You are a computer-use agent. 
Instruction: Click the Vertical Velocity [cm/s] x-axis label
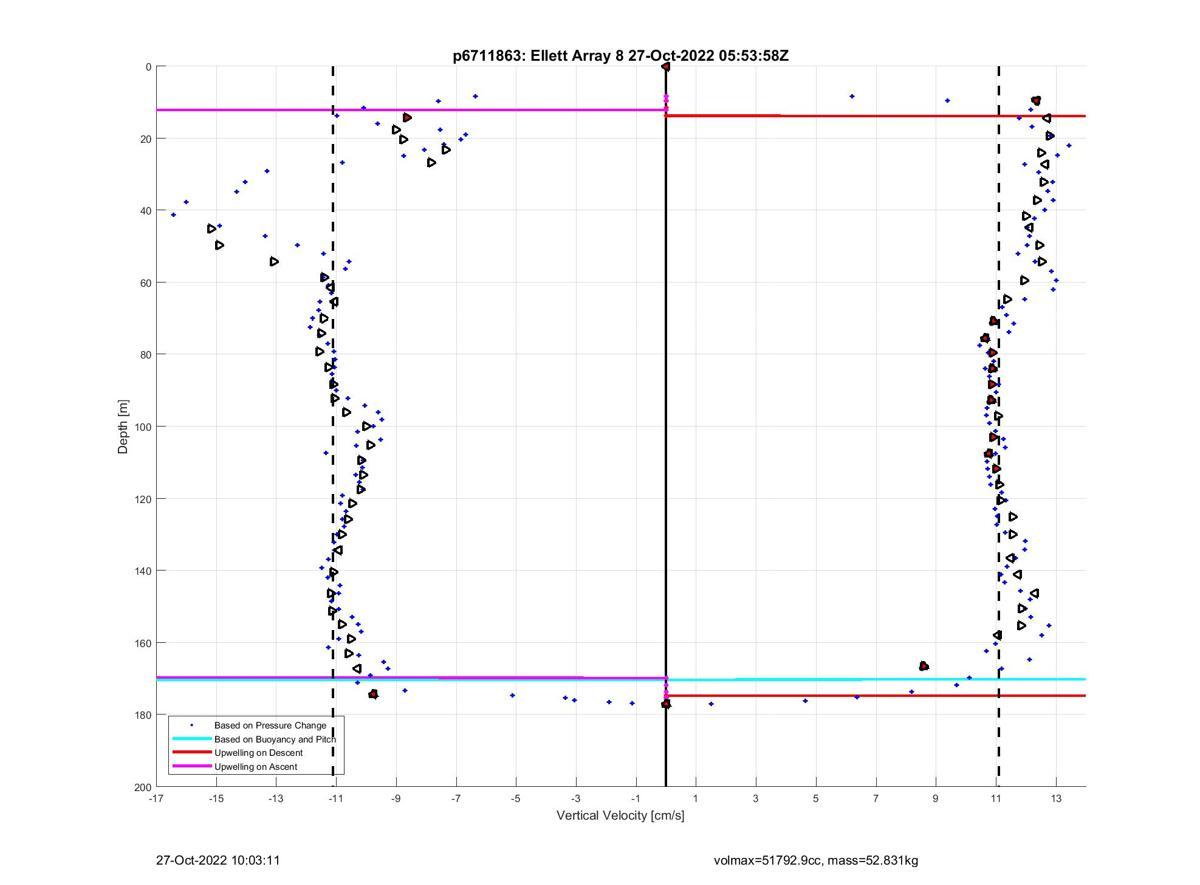click(x=620, y=815)
